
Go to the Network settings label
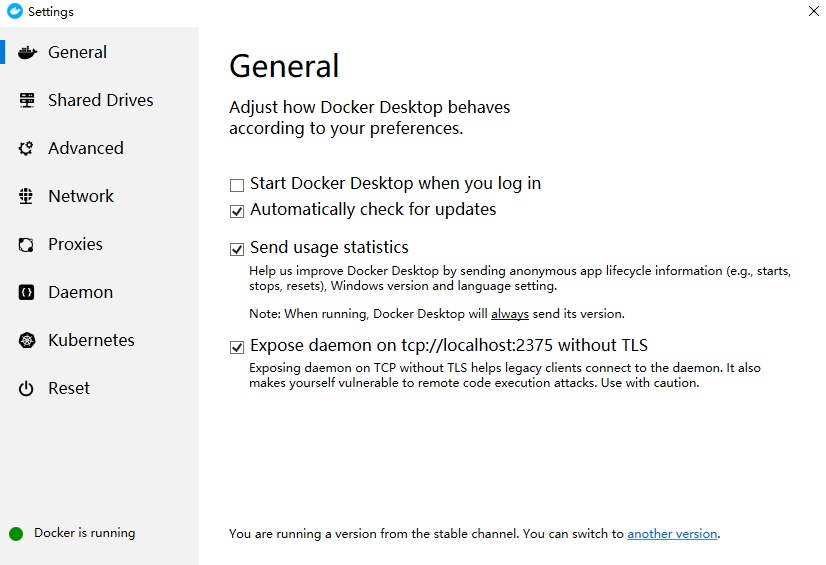pos(81,196)
